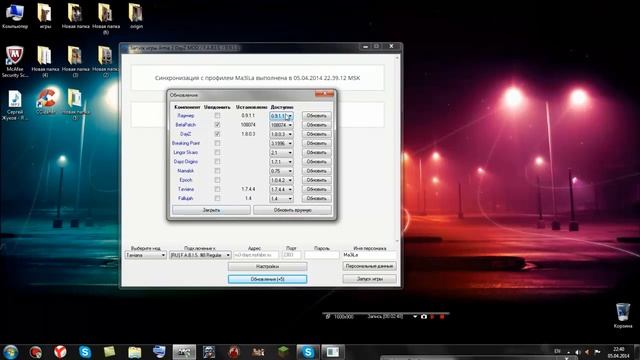Open the игры folder on desktop

pos(45,16)
